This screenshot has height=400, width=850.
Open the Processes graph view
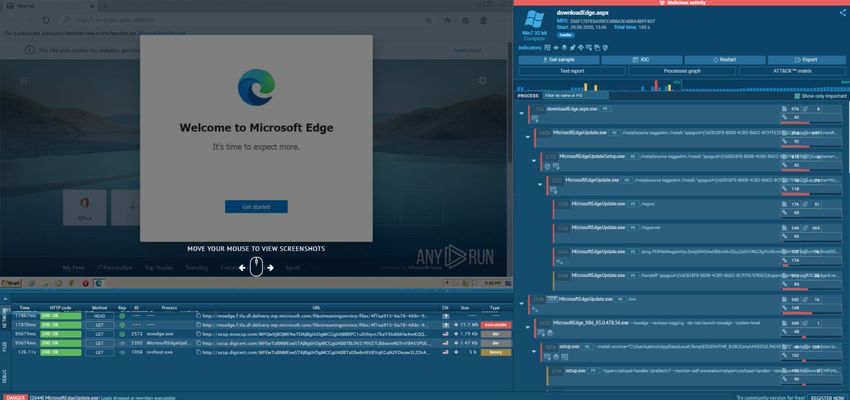tap(682, 71)
